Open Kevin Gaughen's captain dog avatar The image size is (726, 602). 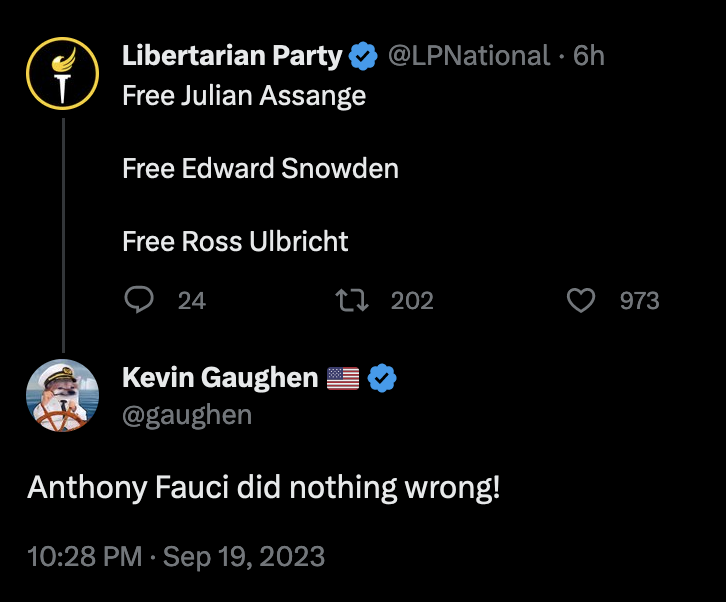(63, 395)
